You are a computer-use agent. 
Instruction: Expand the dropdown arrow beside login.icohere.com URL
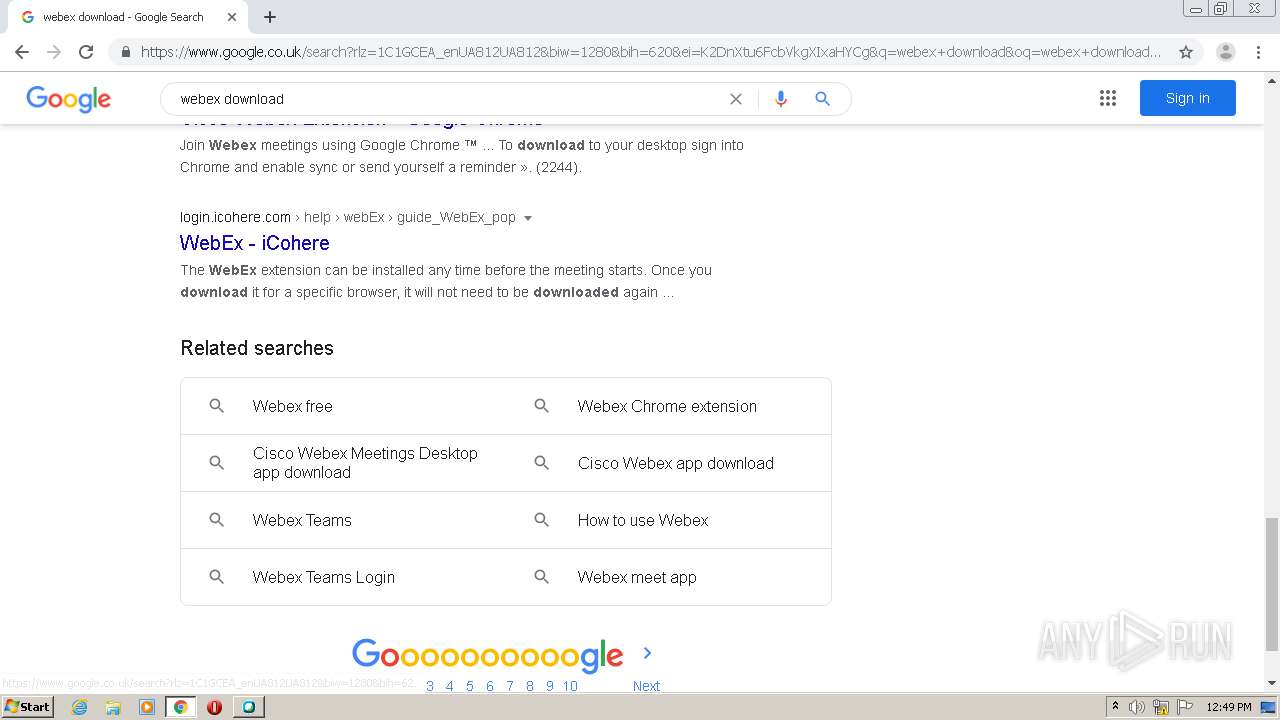(x=528, y=218)
